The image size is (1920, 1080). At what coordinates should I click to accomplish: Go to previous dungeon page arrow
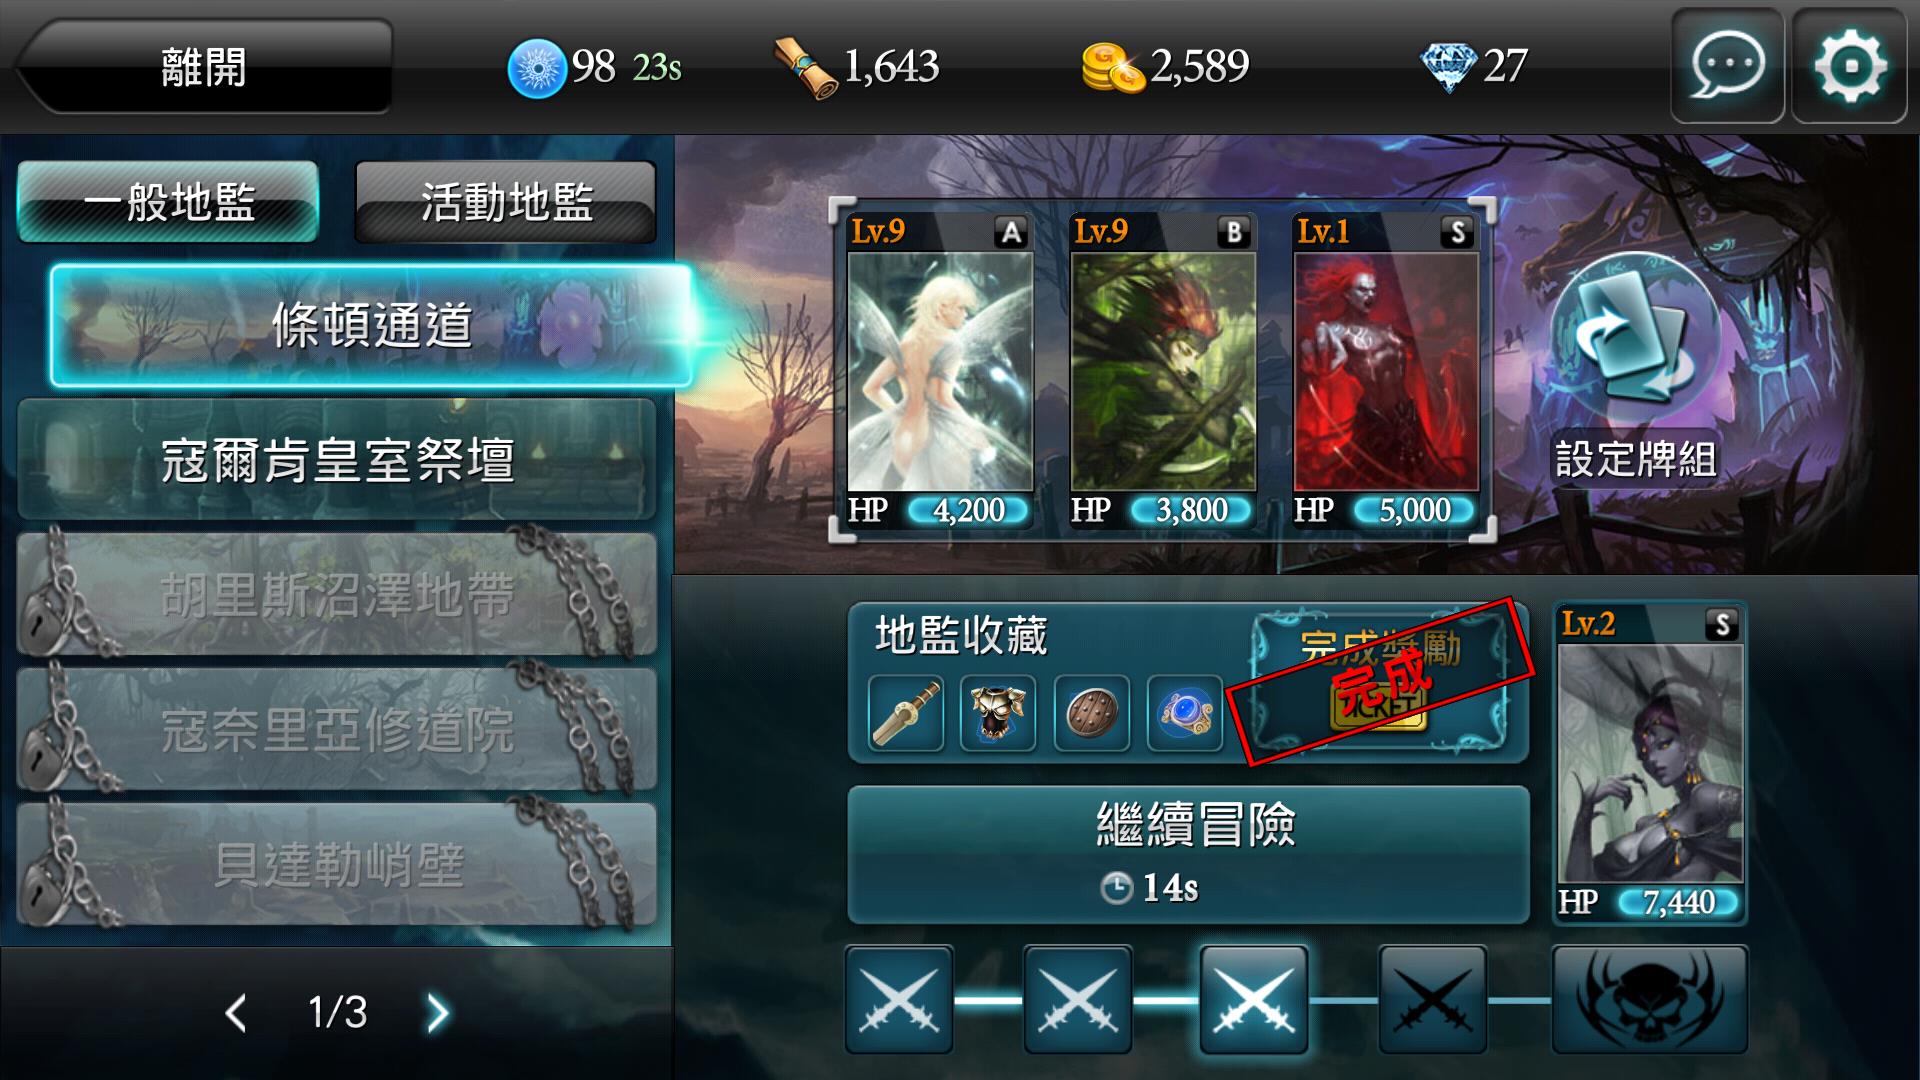point(236,1013)
